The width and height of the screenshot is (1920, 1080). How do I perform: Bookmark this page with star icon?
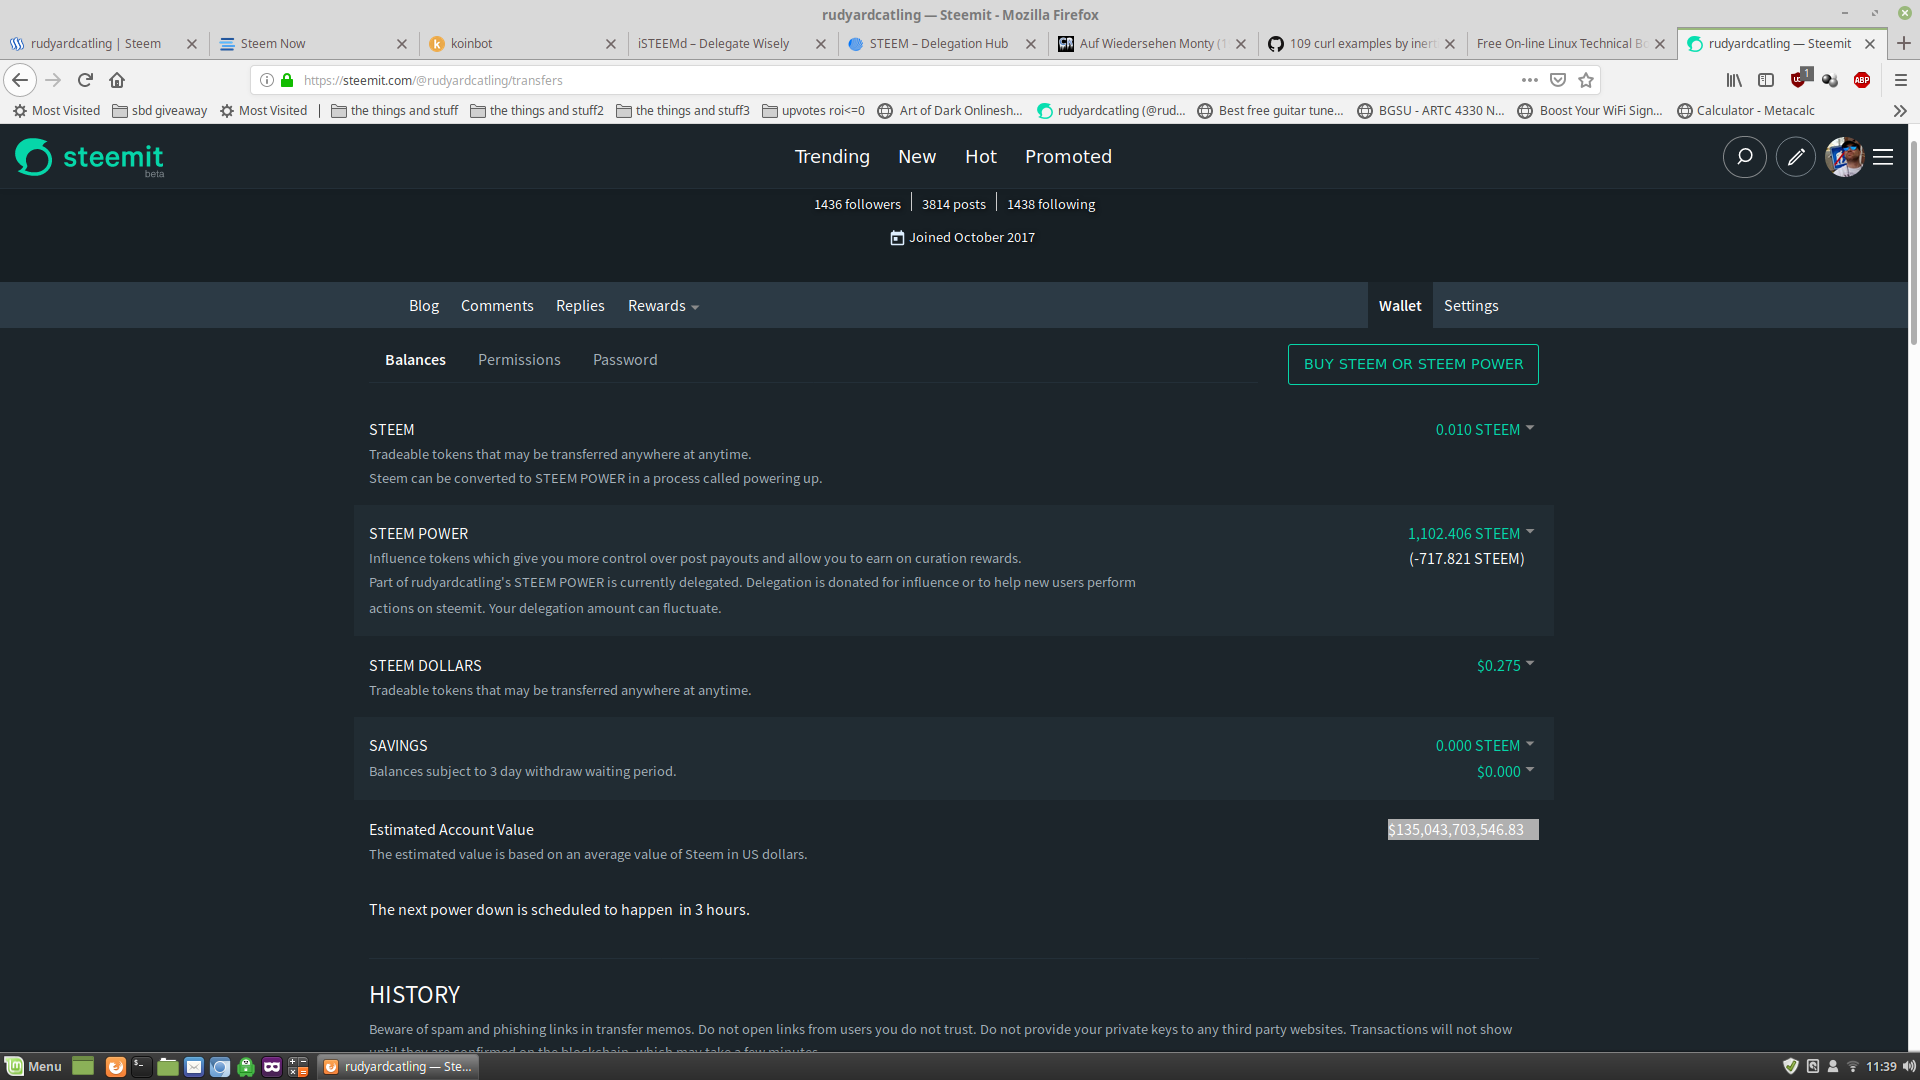click(x=1586, y=80)
